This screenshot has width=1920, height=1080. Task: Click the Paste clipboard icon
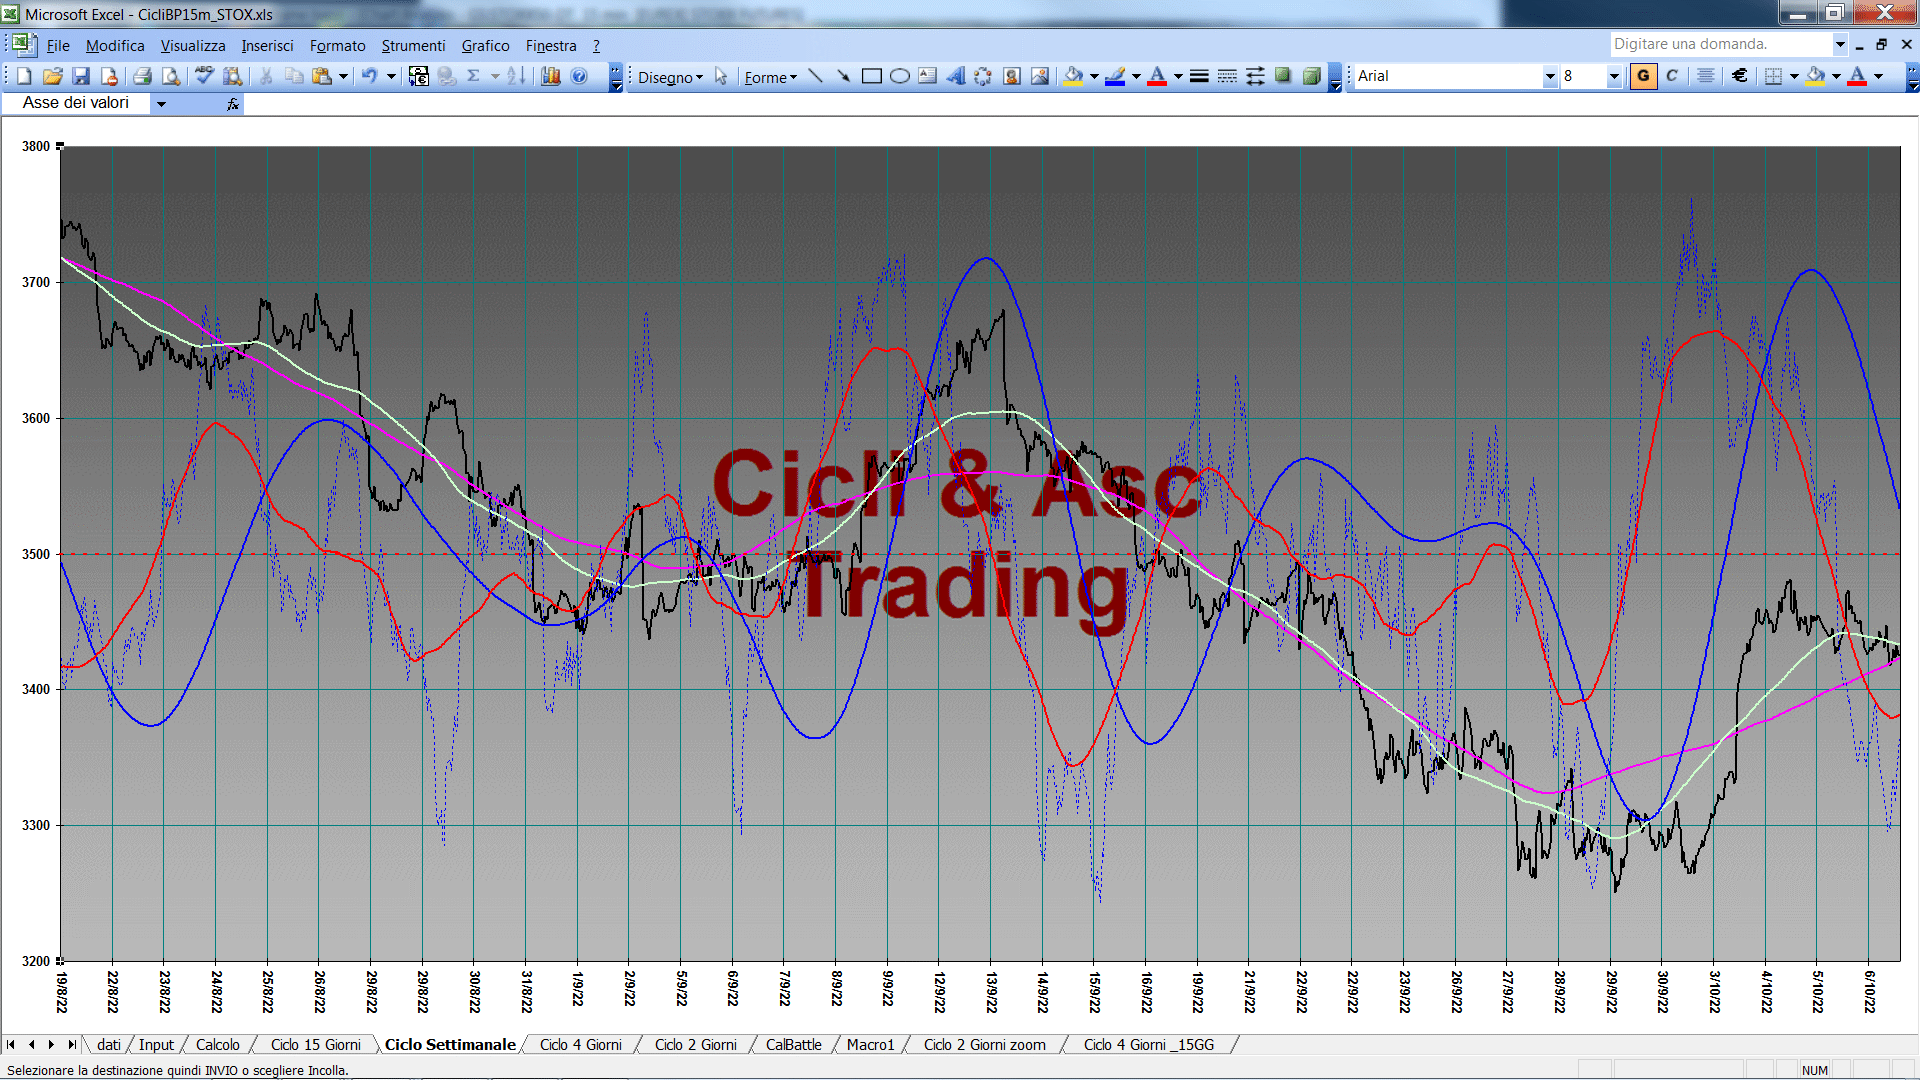pos(322,76)
